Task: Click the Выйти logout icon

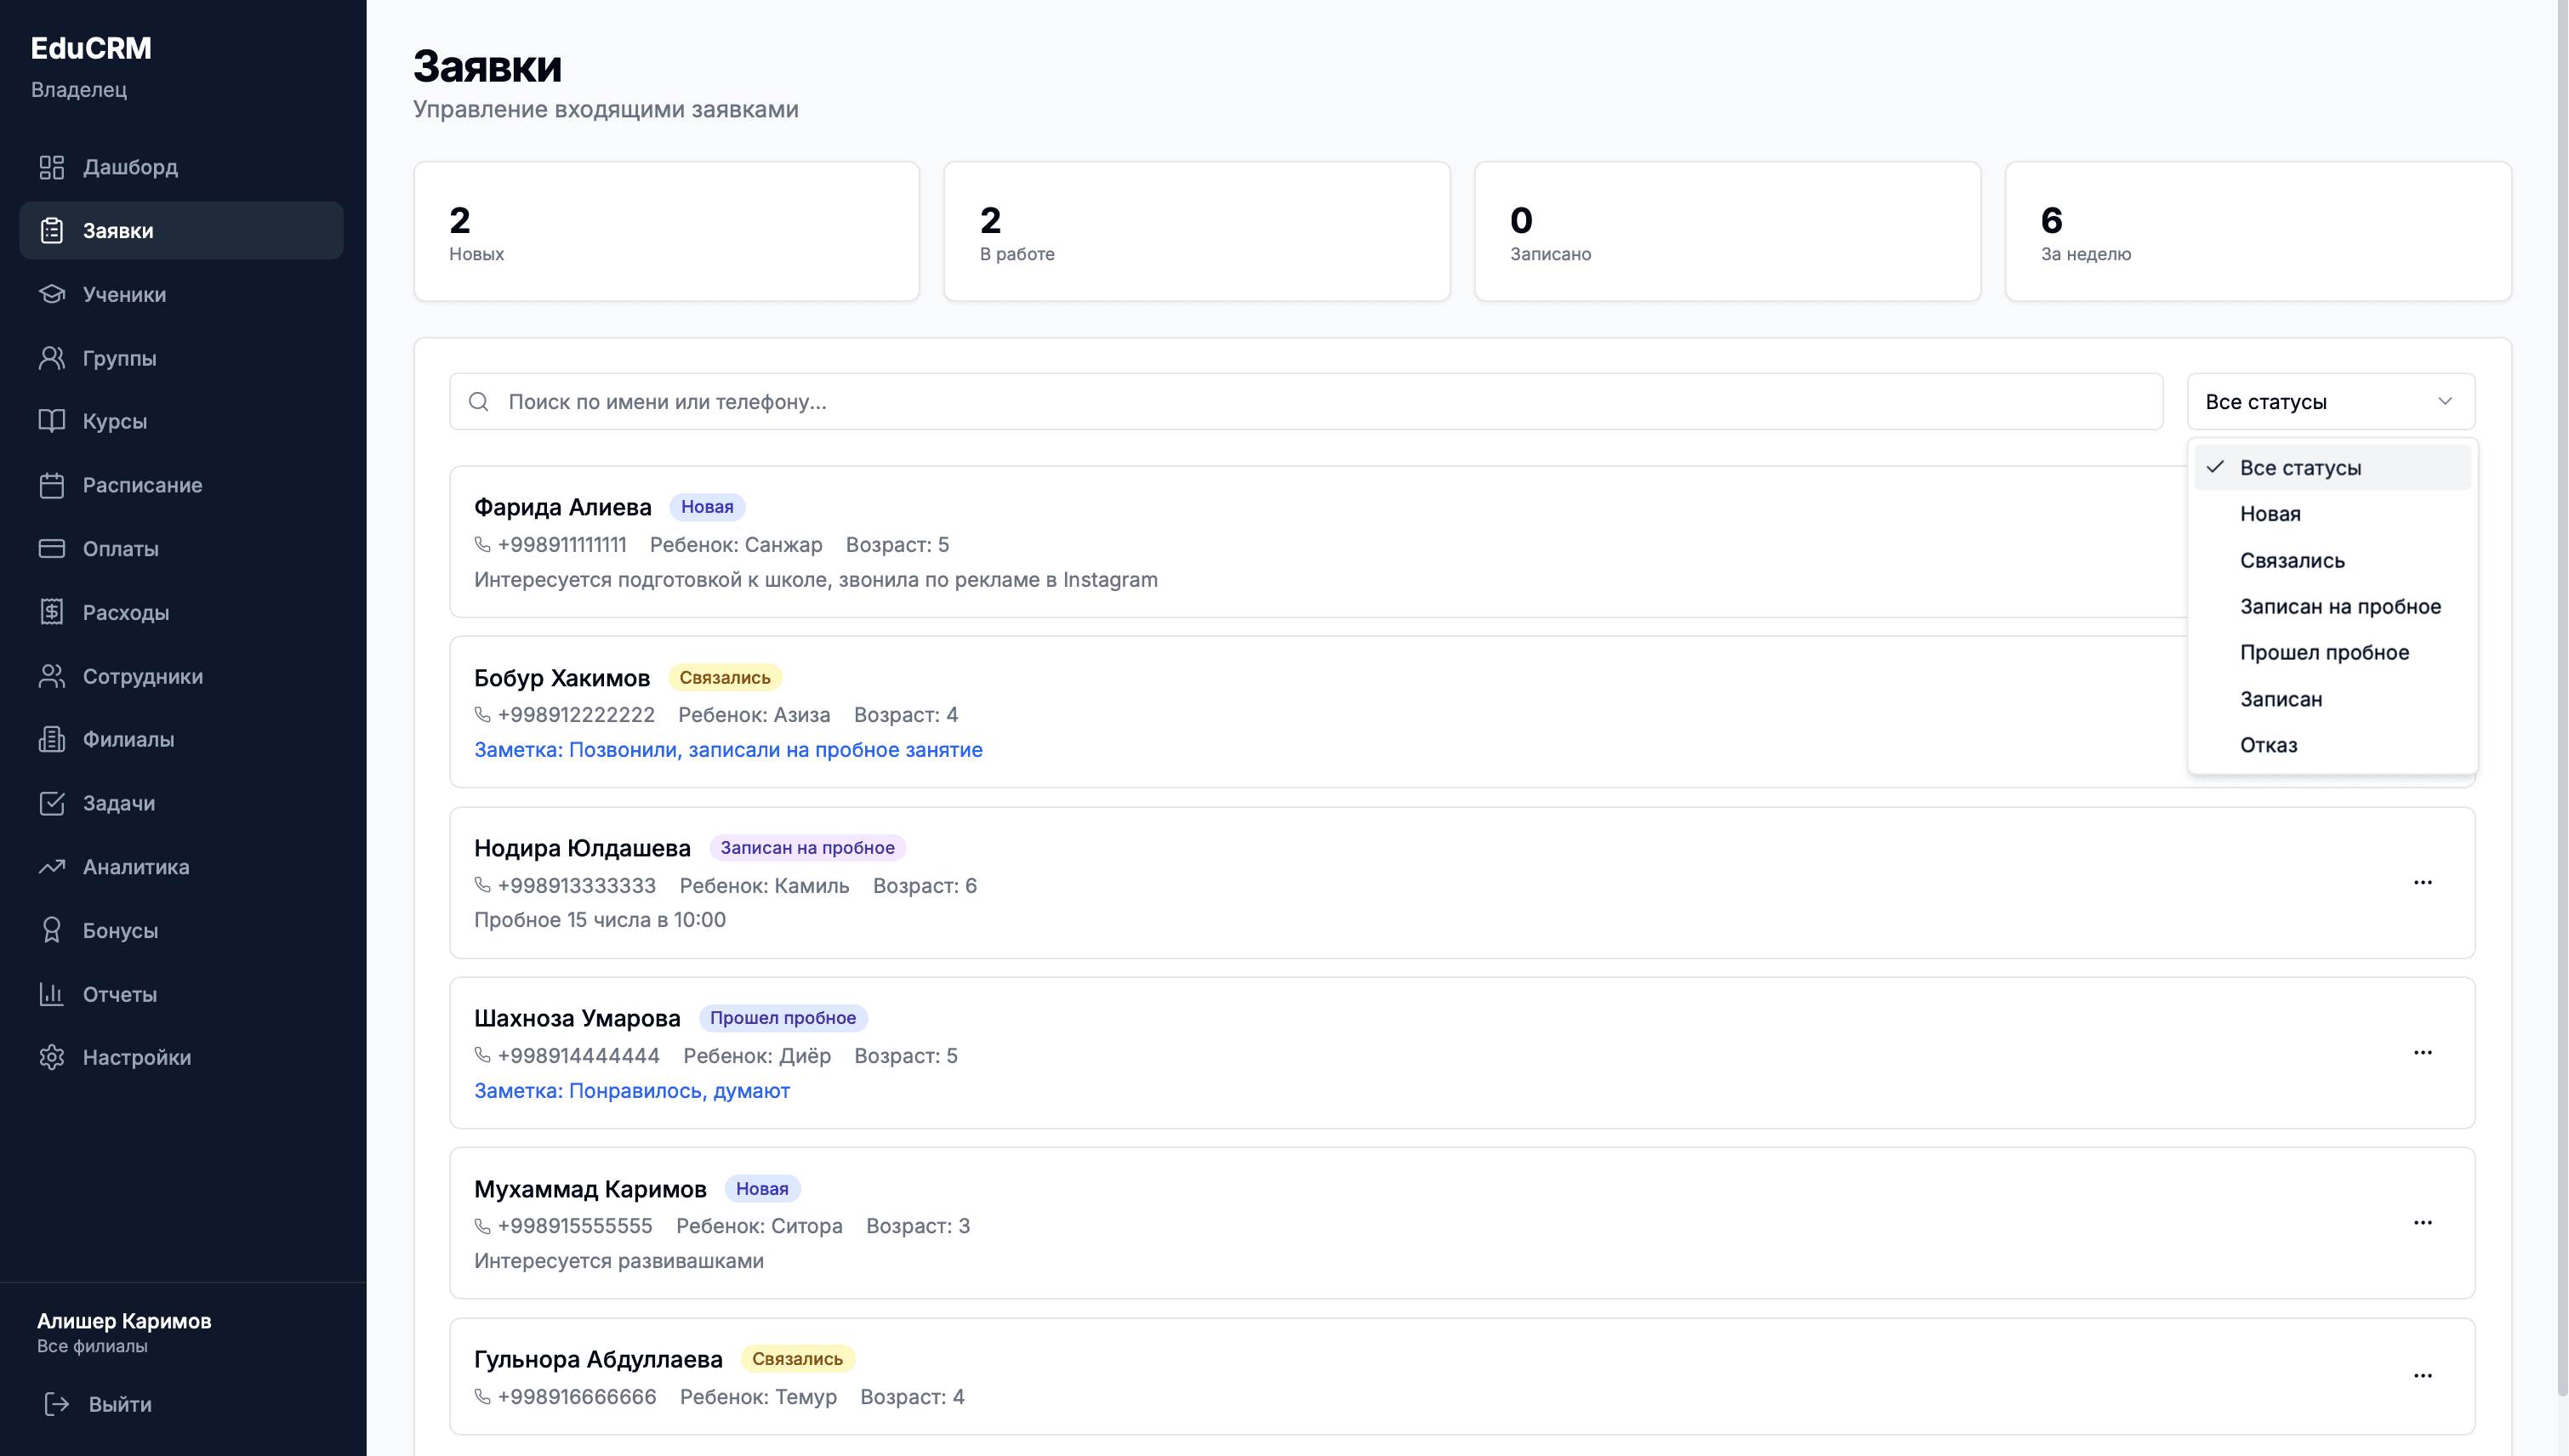Action: [57, 1404]
